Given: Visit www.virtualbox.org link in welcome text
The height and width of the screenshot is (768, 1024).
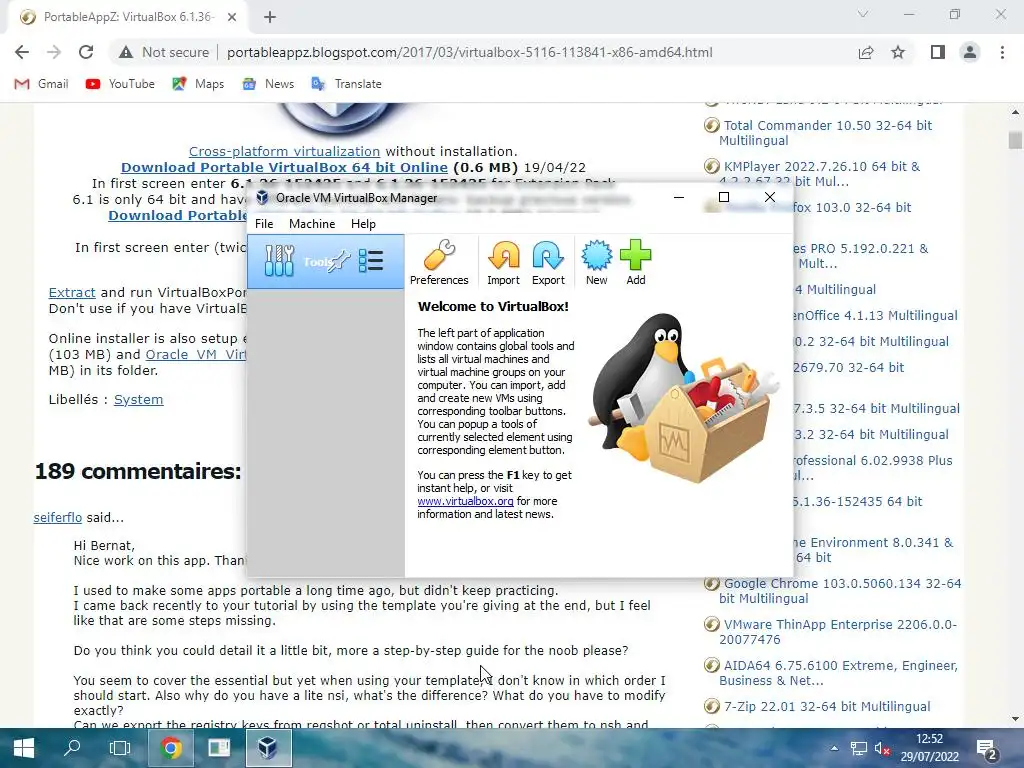Looking at the screenshot, I should pos(465,501).
